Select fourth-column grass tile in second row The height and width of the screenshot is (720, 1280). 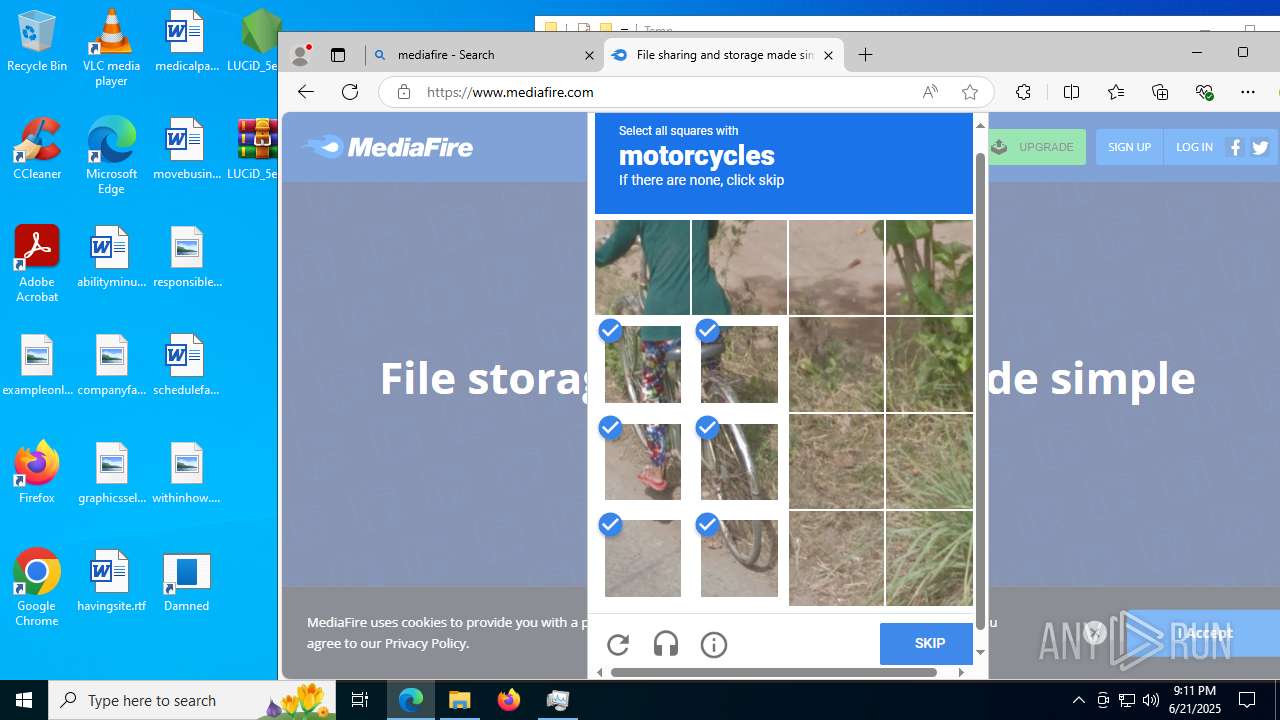click(x=929, y=364)
